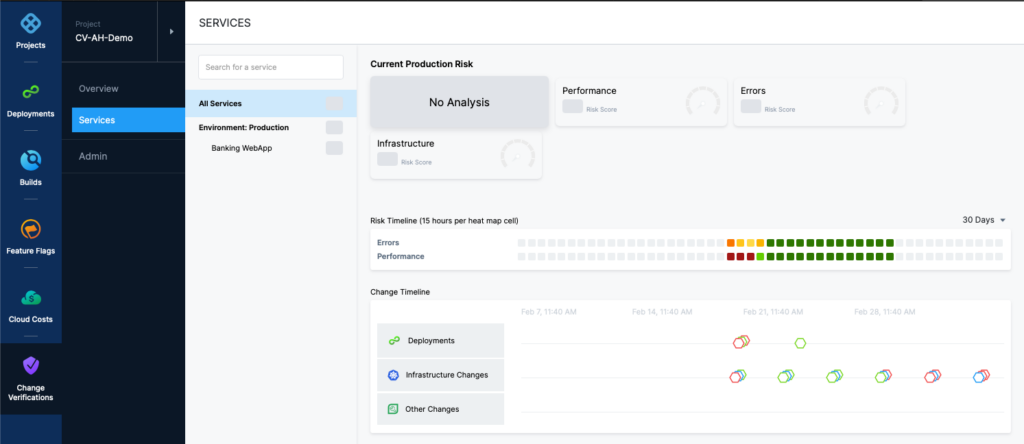Select the Change Verifications shield icon
The height and width of the screenshot is (444, 1024).
[31, 365]
